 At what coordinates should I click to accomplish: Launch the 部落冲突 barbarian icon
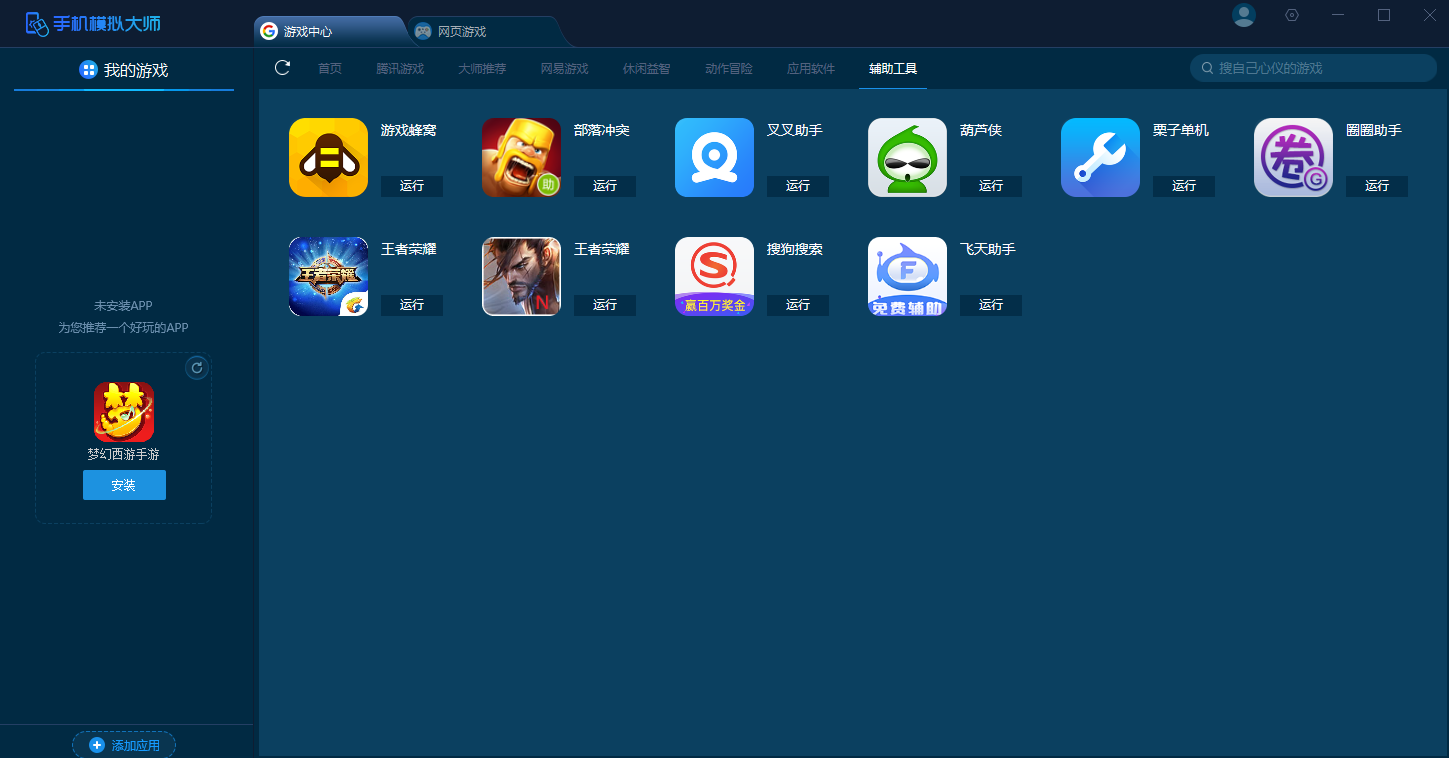click(521, 158)
